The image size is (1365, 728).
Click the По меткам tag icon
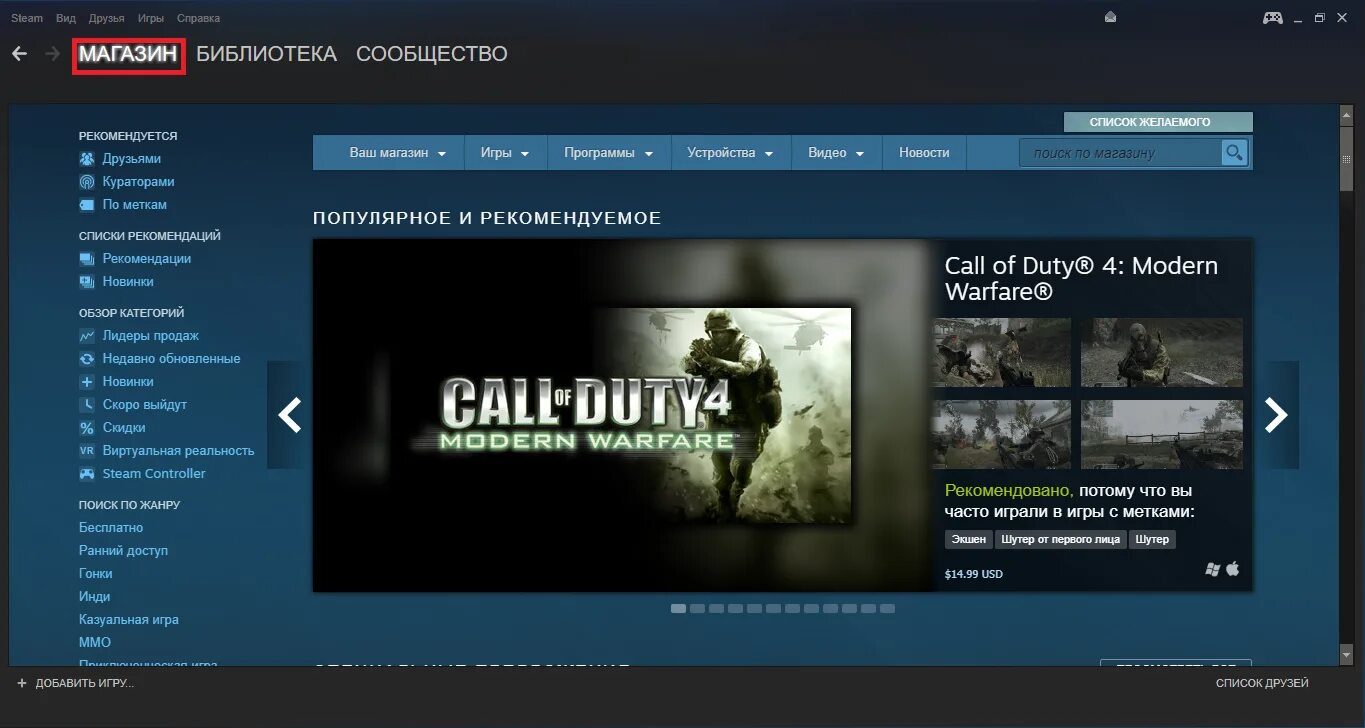[x=87, y=205]
